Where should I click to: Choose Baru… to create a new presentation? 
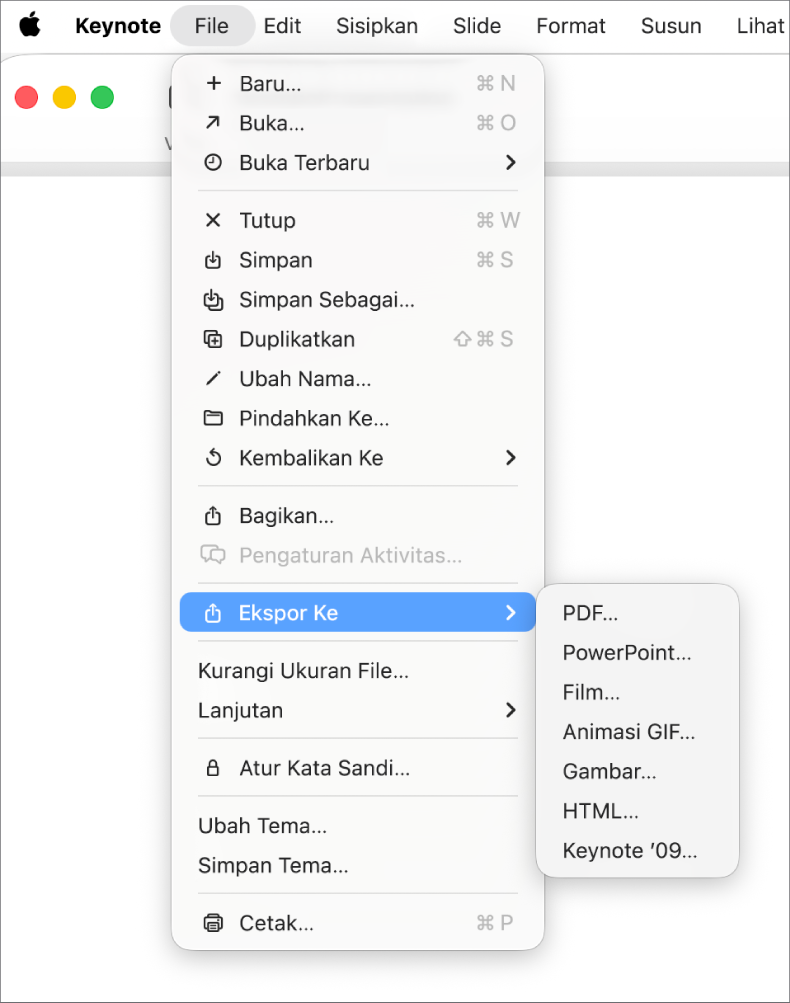358,83
